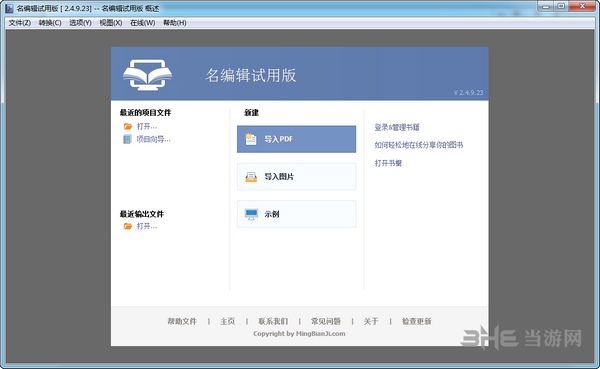
Task: Open the 选项(Y) menu
Action: pyautogui.click(x=80, y=23)
